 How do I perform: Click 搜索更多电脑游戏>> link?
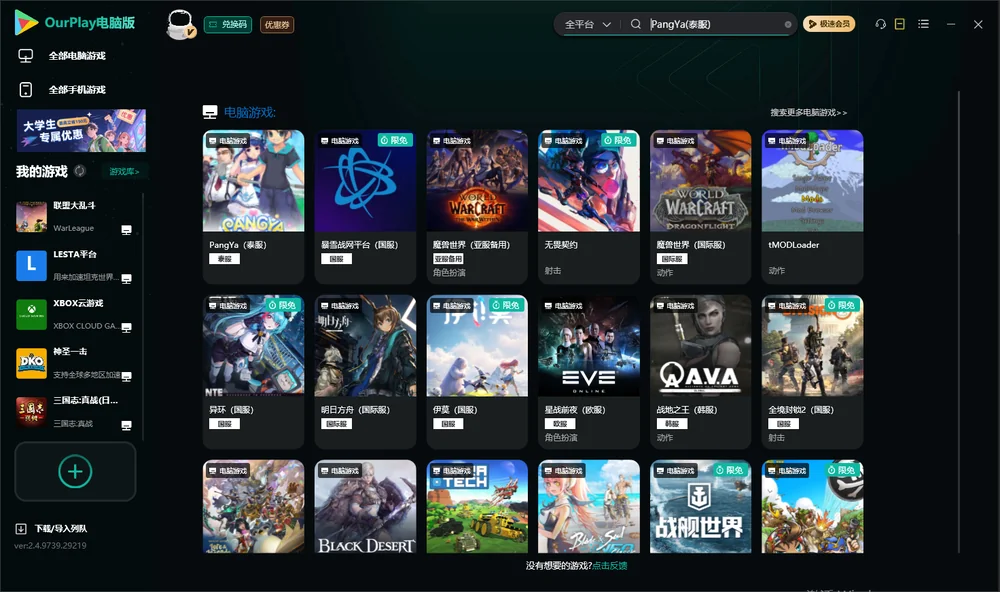click(809, 112)
